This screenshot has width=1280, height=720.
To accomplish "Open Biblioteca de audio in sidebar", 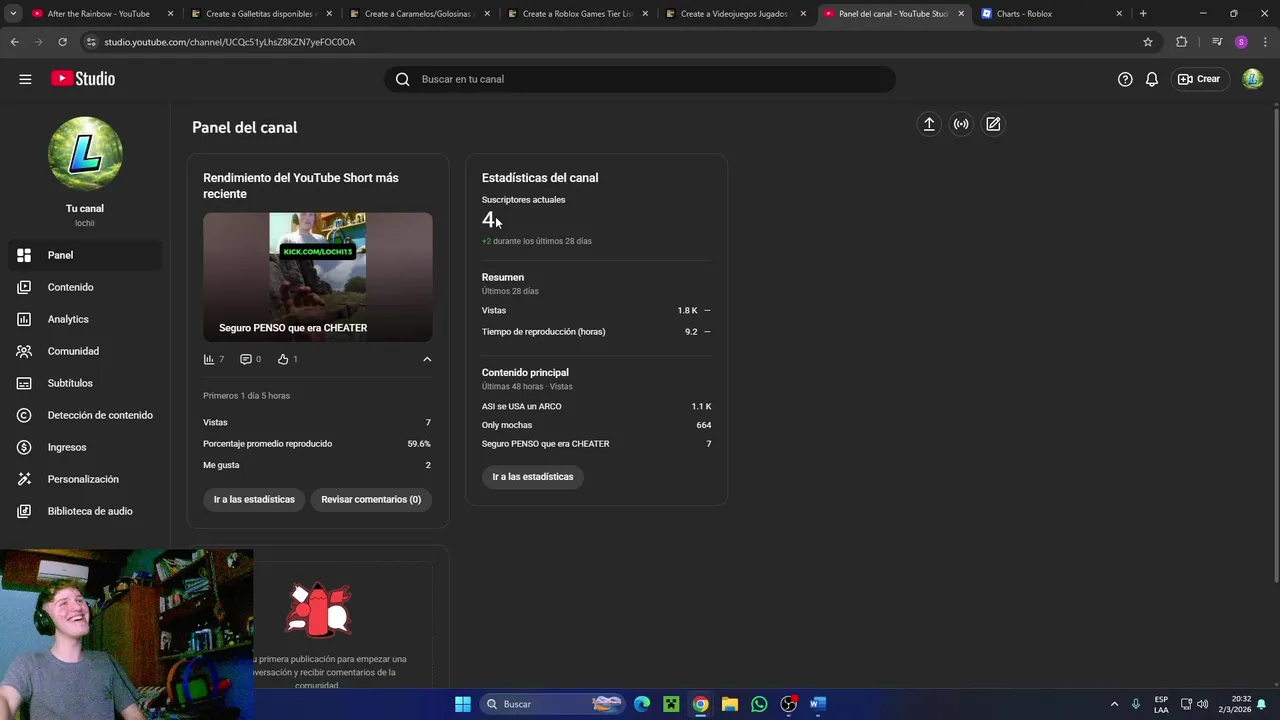I will tap(85, 511).
